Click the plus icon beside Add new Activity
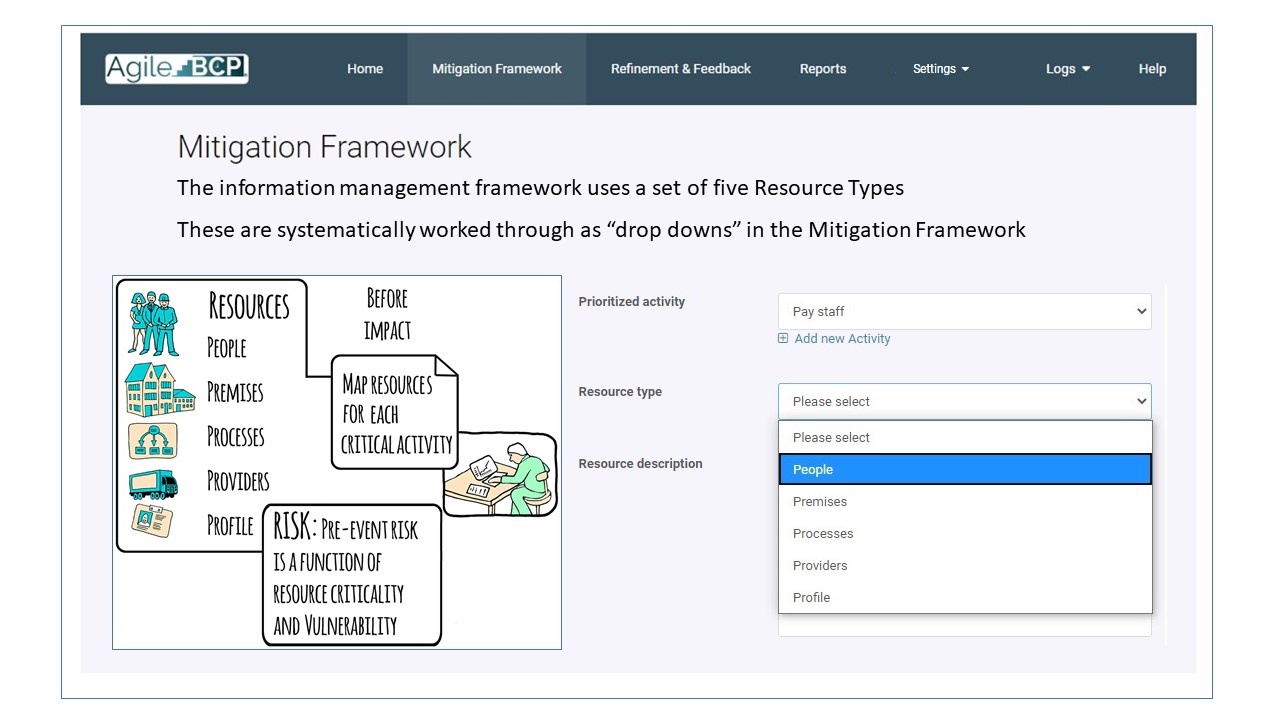This screenshot has height=720, width=1280. 783,339
